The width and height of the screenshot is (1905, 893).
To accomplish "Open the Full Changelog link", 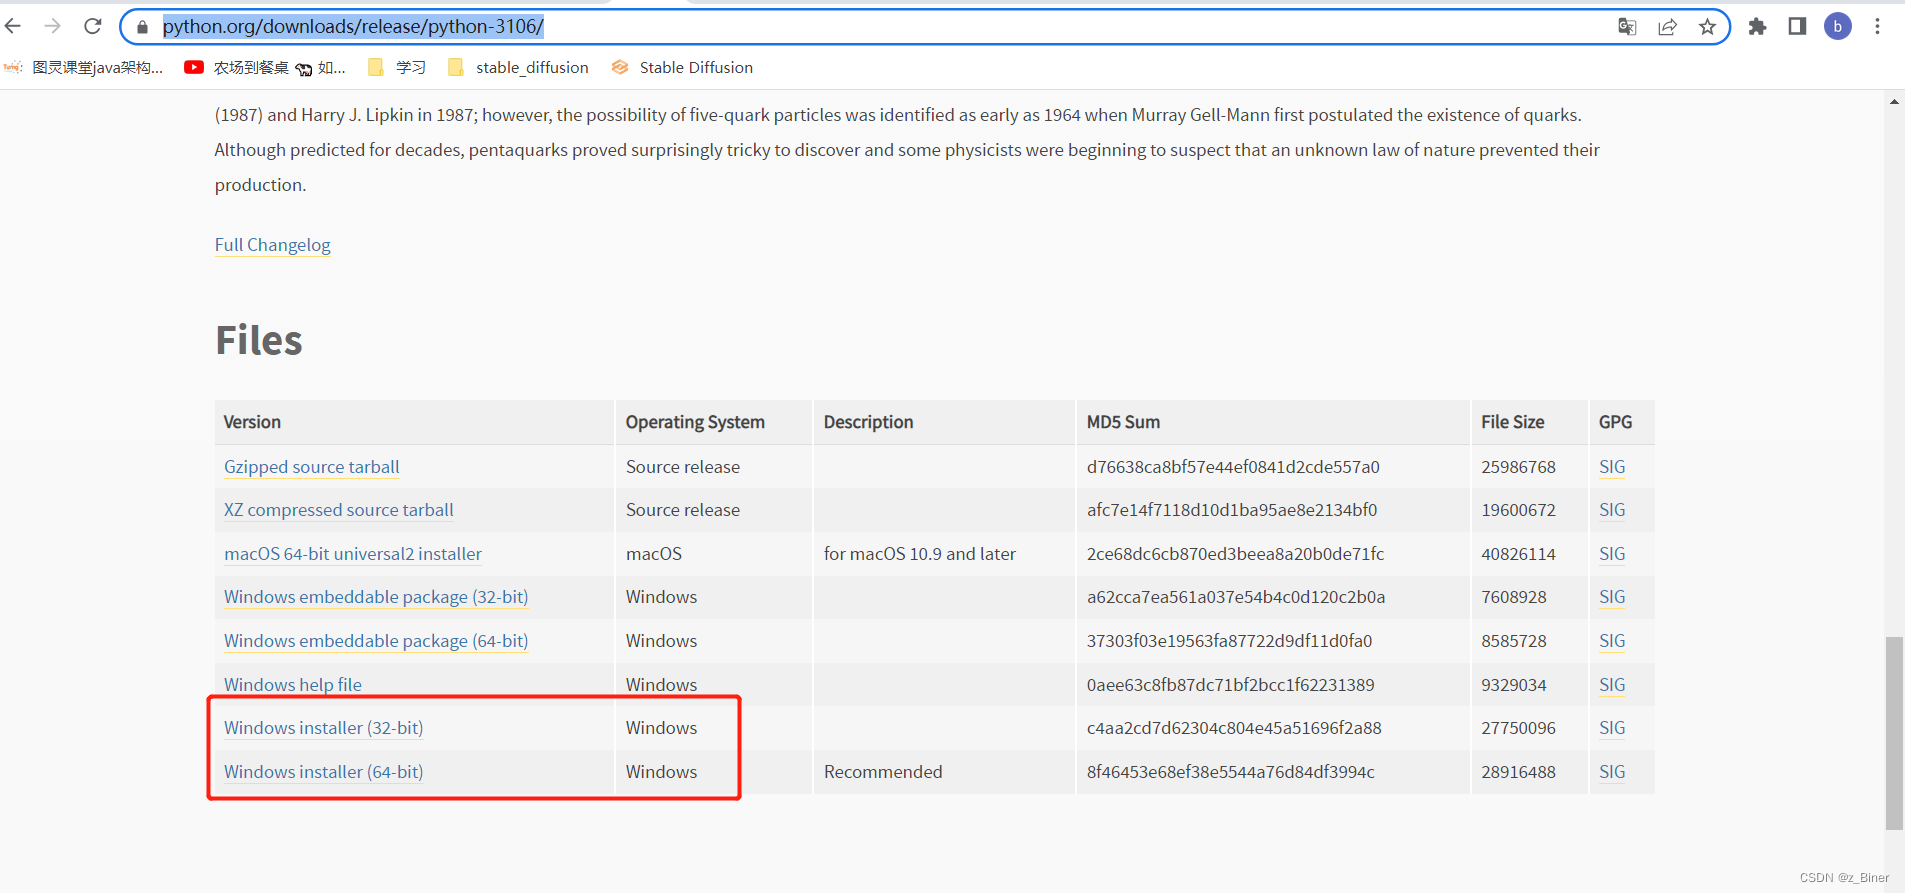I will coord(272,245).
